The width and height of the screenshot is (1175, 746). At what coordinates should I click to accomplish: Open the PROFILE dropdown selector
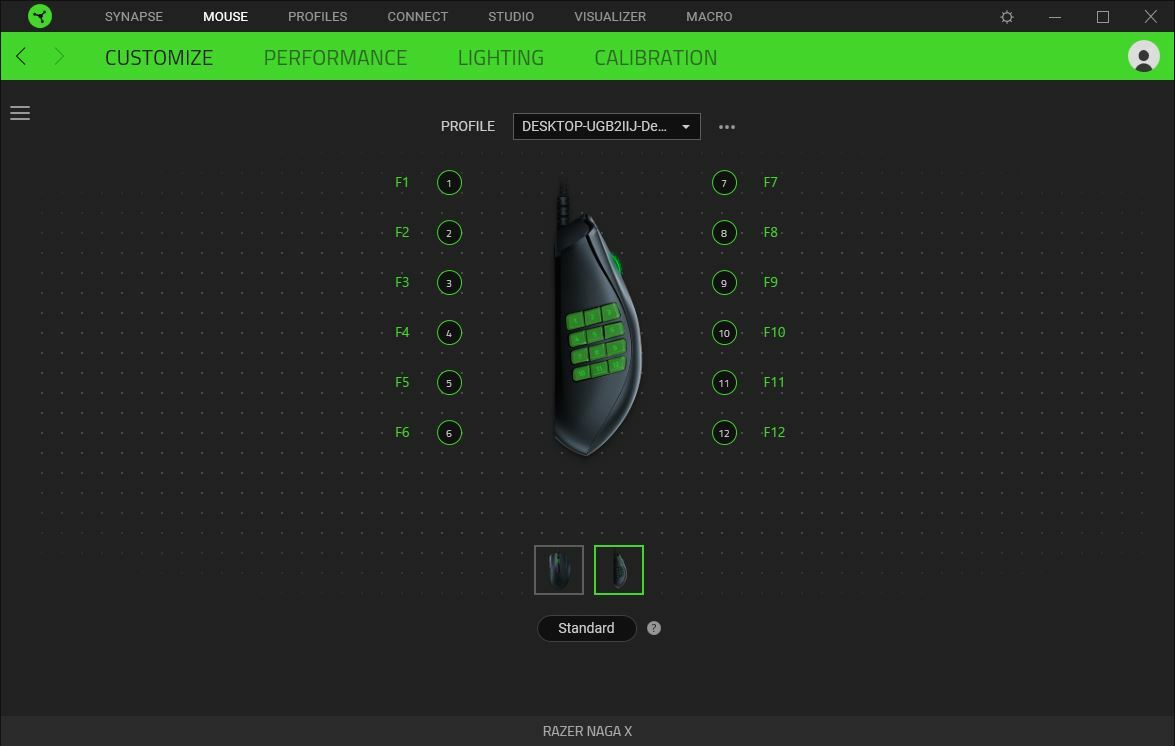[x=606, y=126]
